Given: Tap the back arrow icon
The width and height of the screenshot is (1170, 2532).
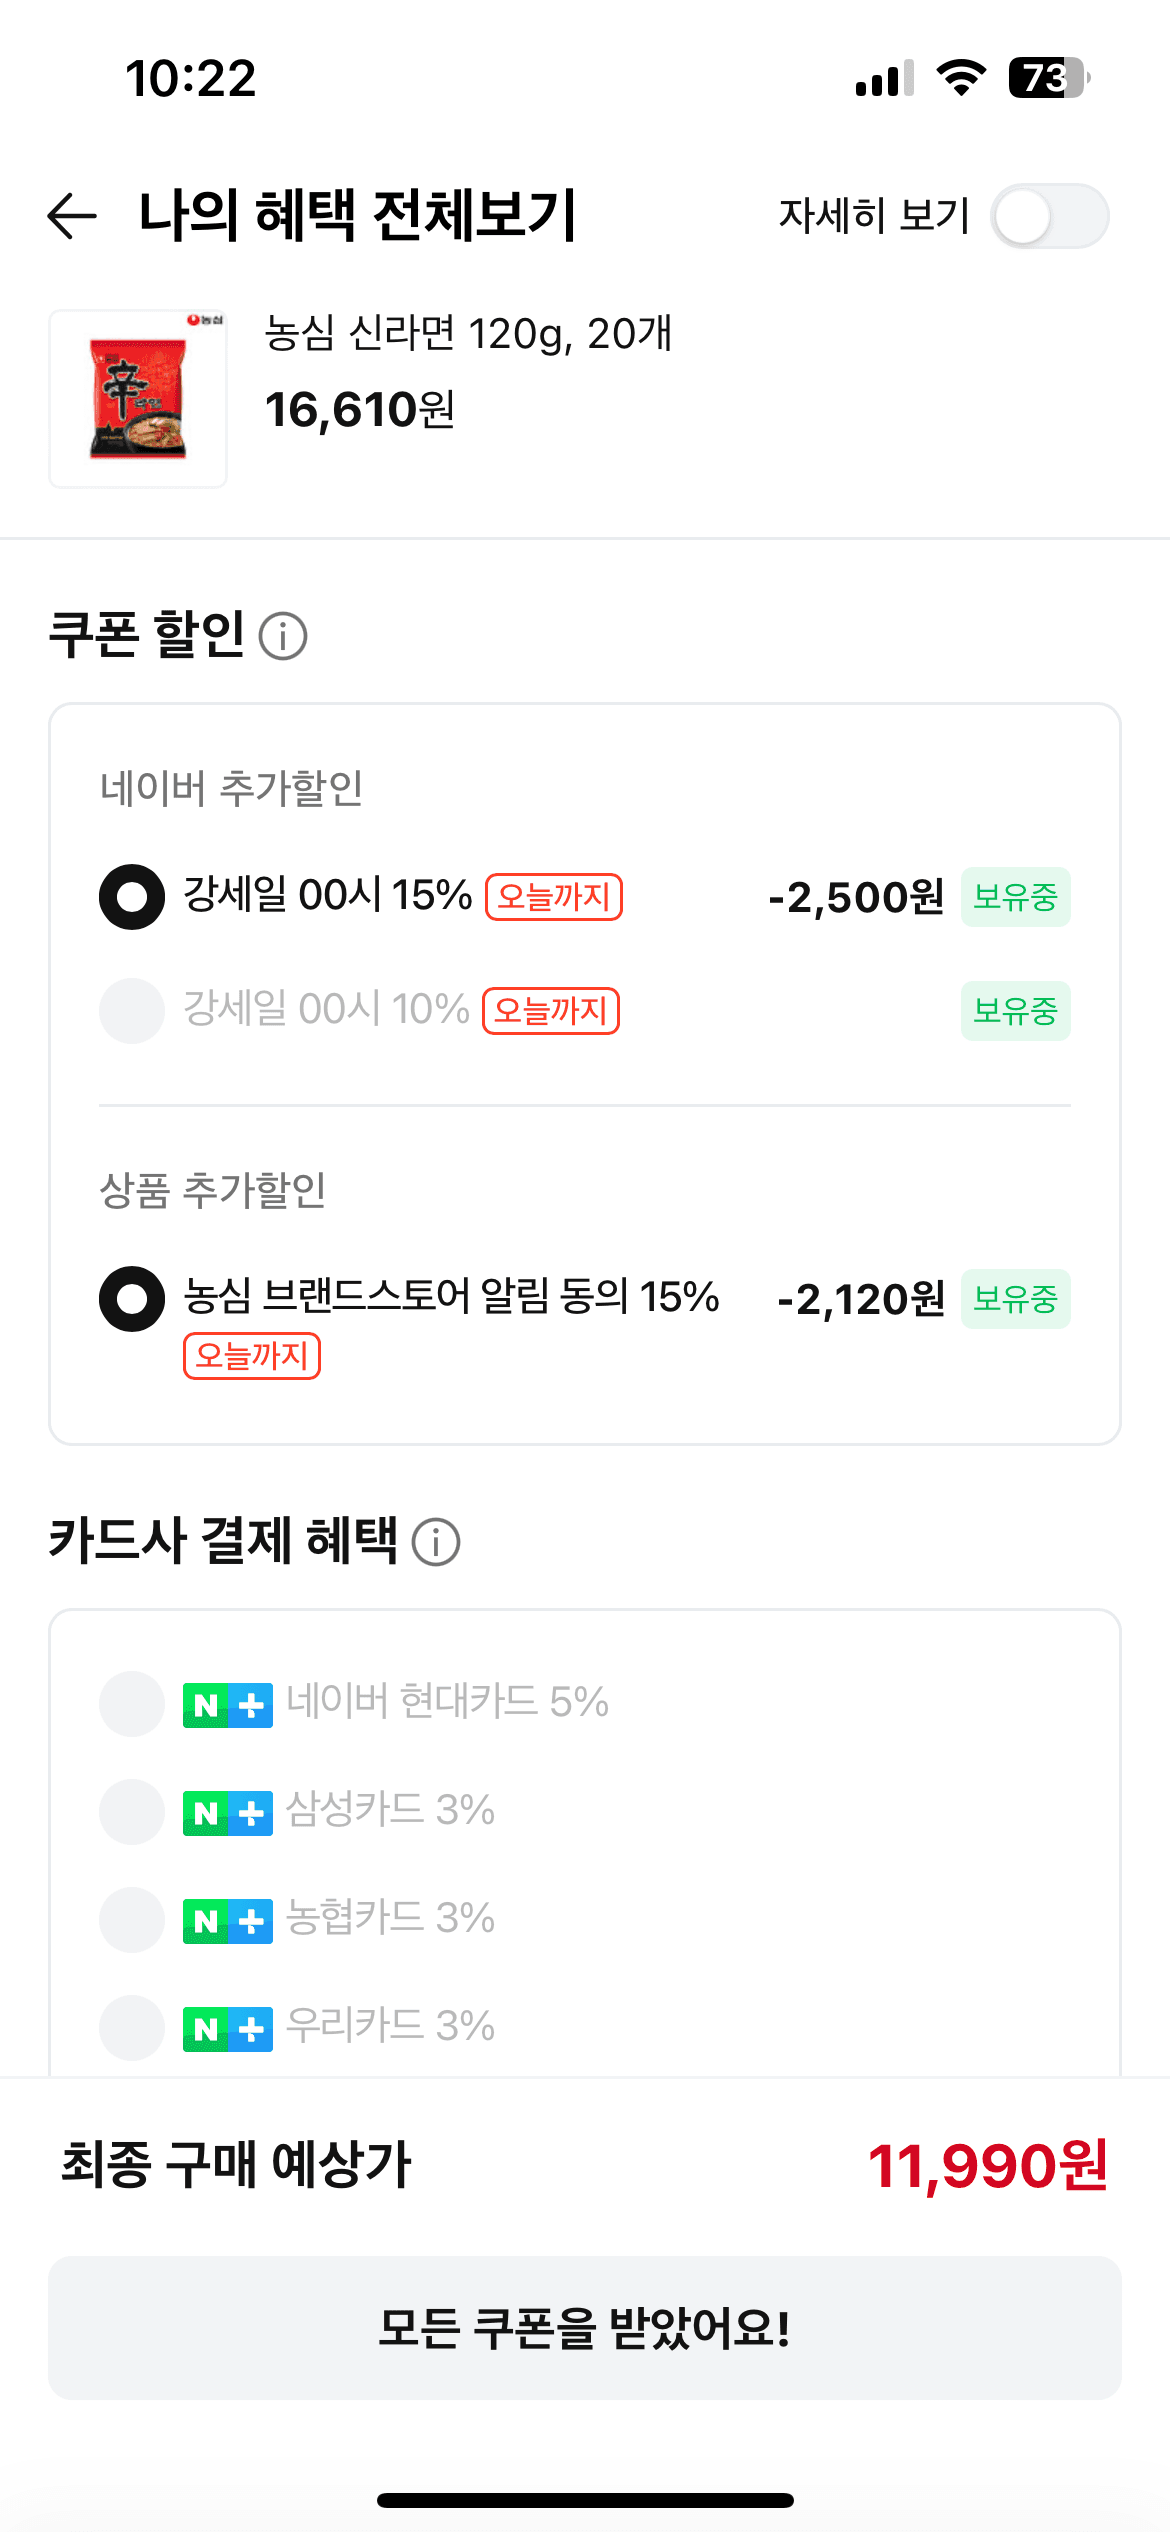Looking at the screenshot, I should click(x=72, y=216).
